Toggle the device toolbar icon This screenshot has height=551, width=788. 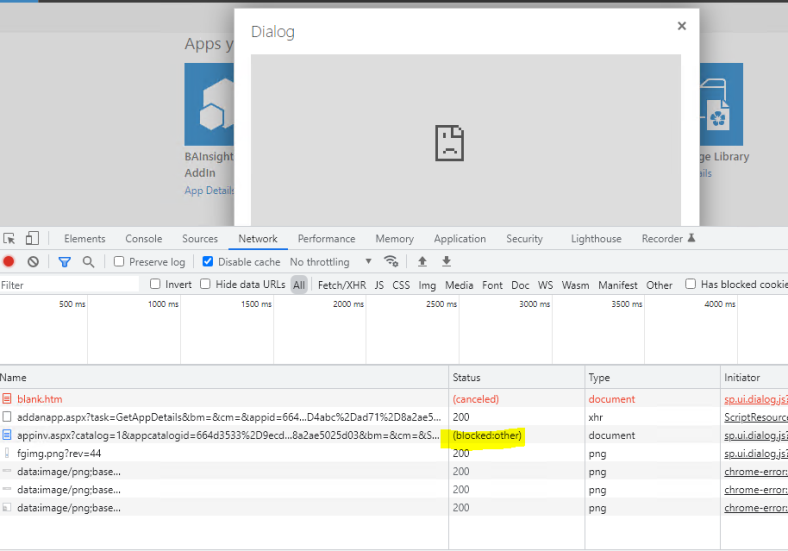[x=32, y=239]
